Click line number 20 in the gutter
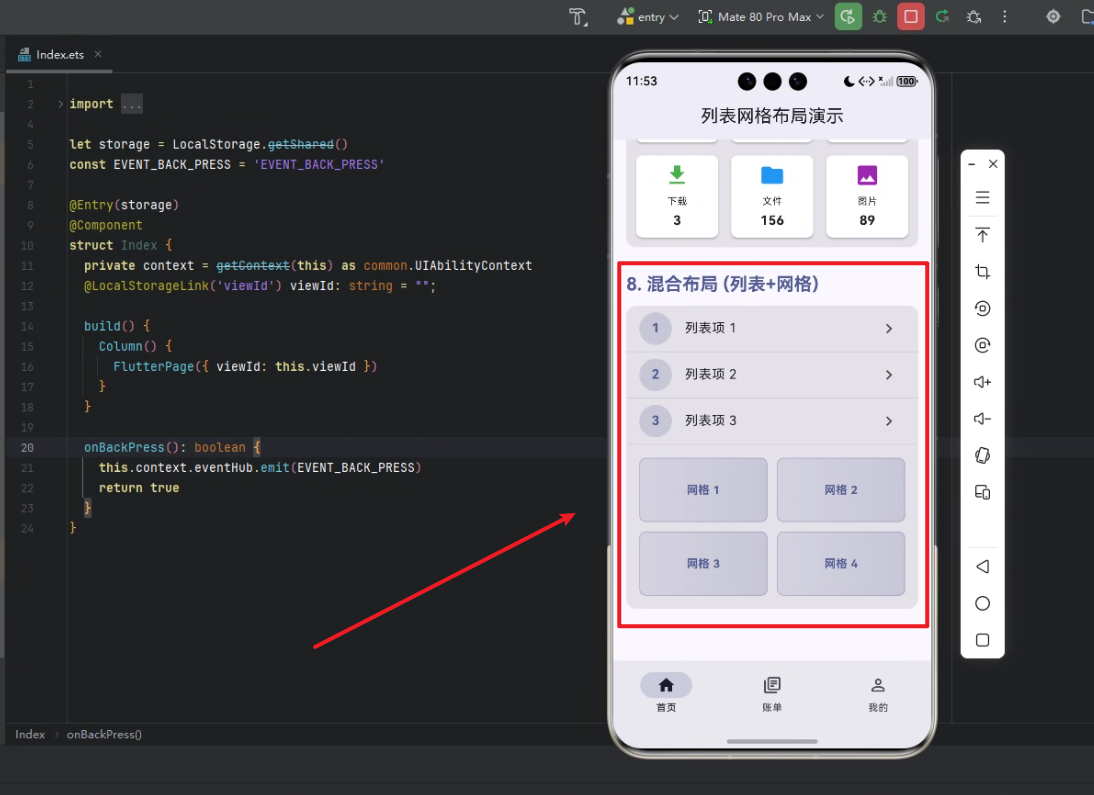Viewport: 1094px width, 795px height. click(x=27, y=447)
